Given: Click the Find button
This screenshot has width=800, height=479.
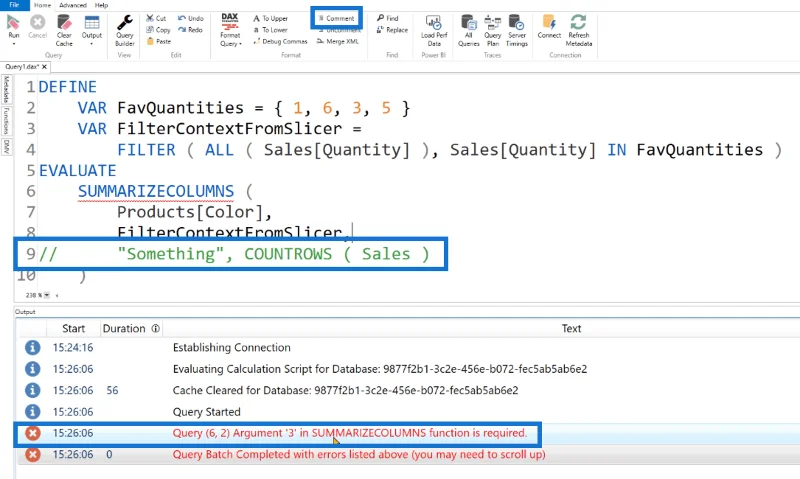Looking at the screenshot, I should tap(388, 18).
